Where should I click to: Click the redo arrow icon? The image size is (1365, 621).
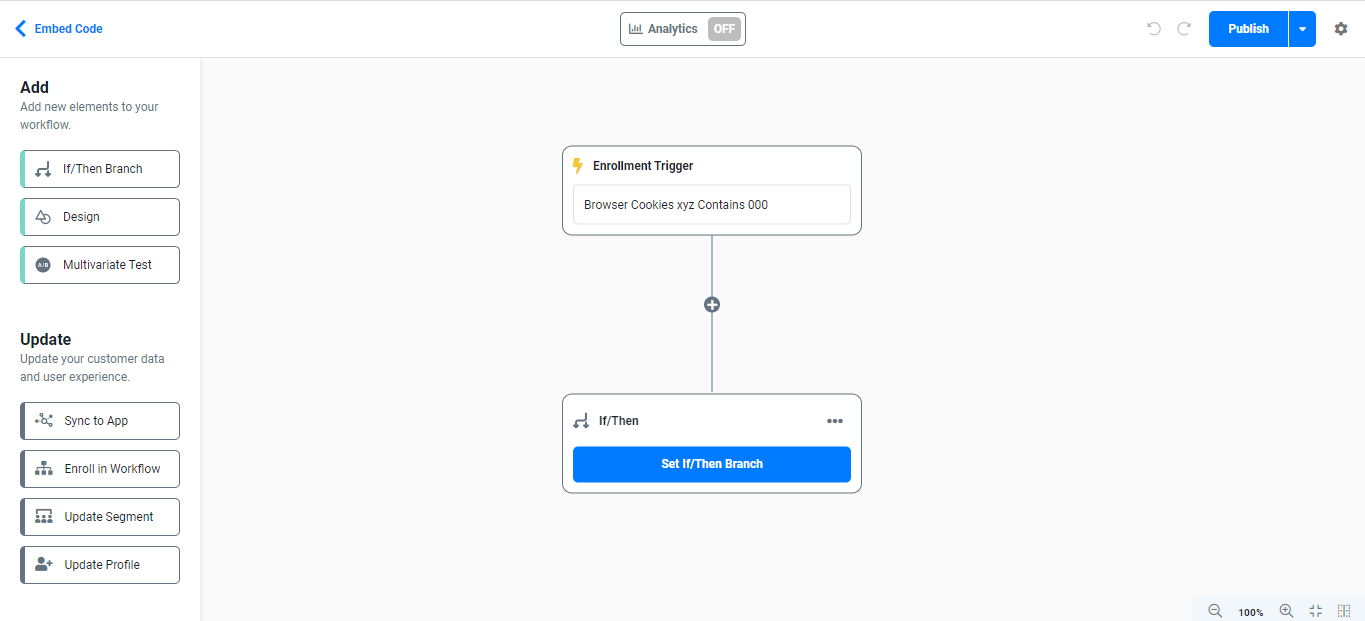coord(1184,29)
